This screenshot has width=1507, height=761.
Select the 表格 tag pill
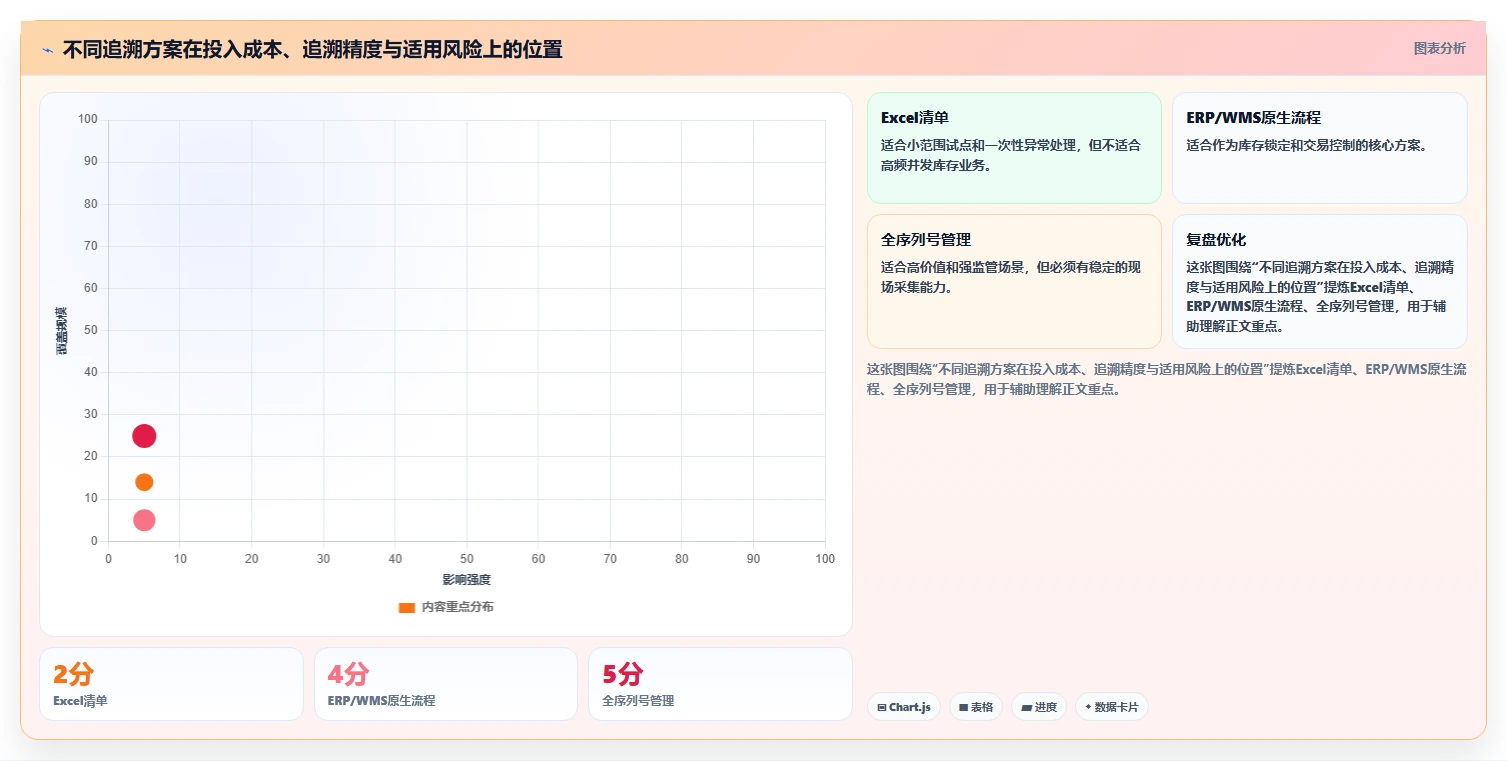(976, 707)
